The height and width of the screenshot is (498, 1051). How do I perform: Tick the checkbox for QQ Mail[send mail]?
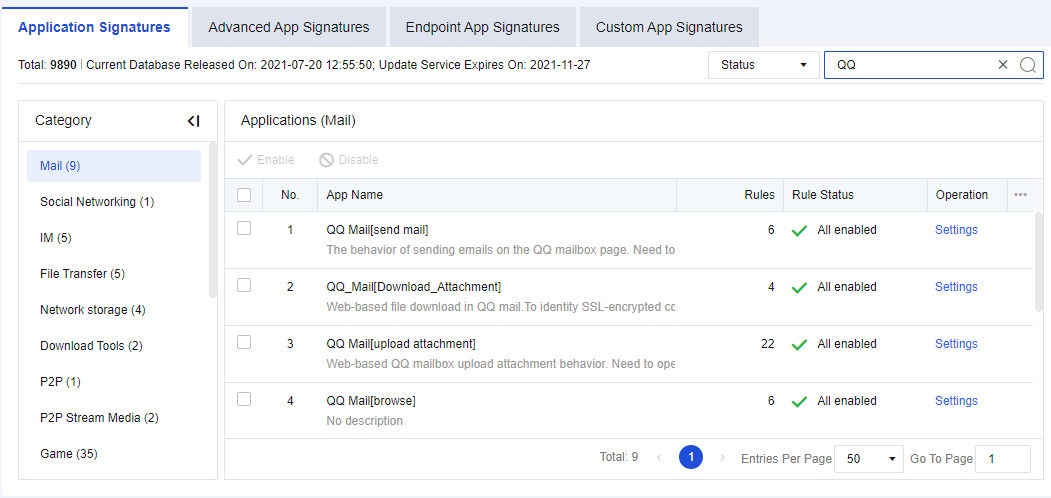click(244, 229)
